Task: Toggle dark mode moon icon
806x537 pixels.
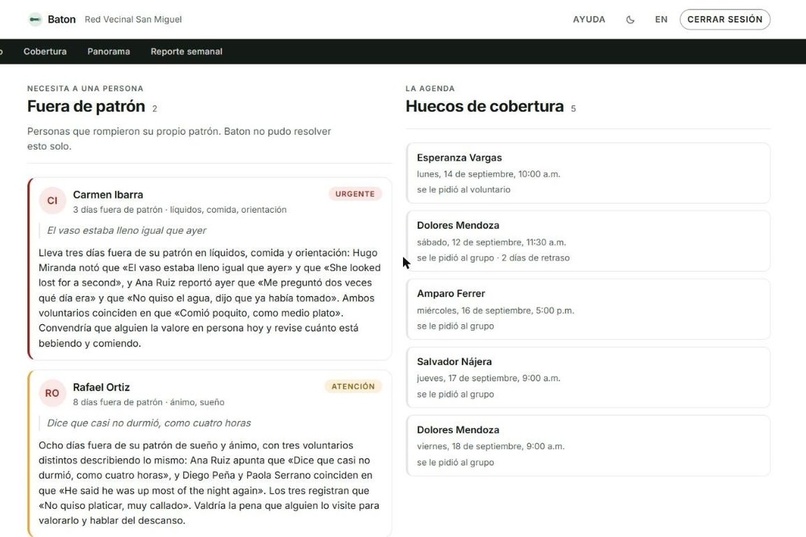Action: 630,20
